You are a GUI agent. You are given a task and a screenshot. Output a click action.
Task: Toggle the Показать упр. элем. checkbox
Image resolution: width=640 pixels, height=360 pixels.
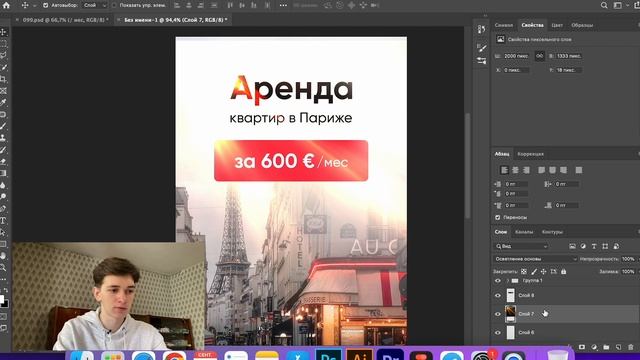[x=114, y=5]
